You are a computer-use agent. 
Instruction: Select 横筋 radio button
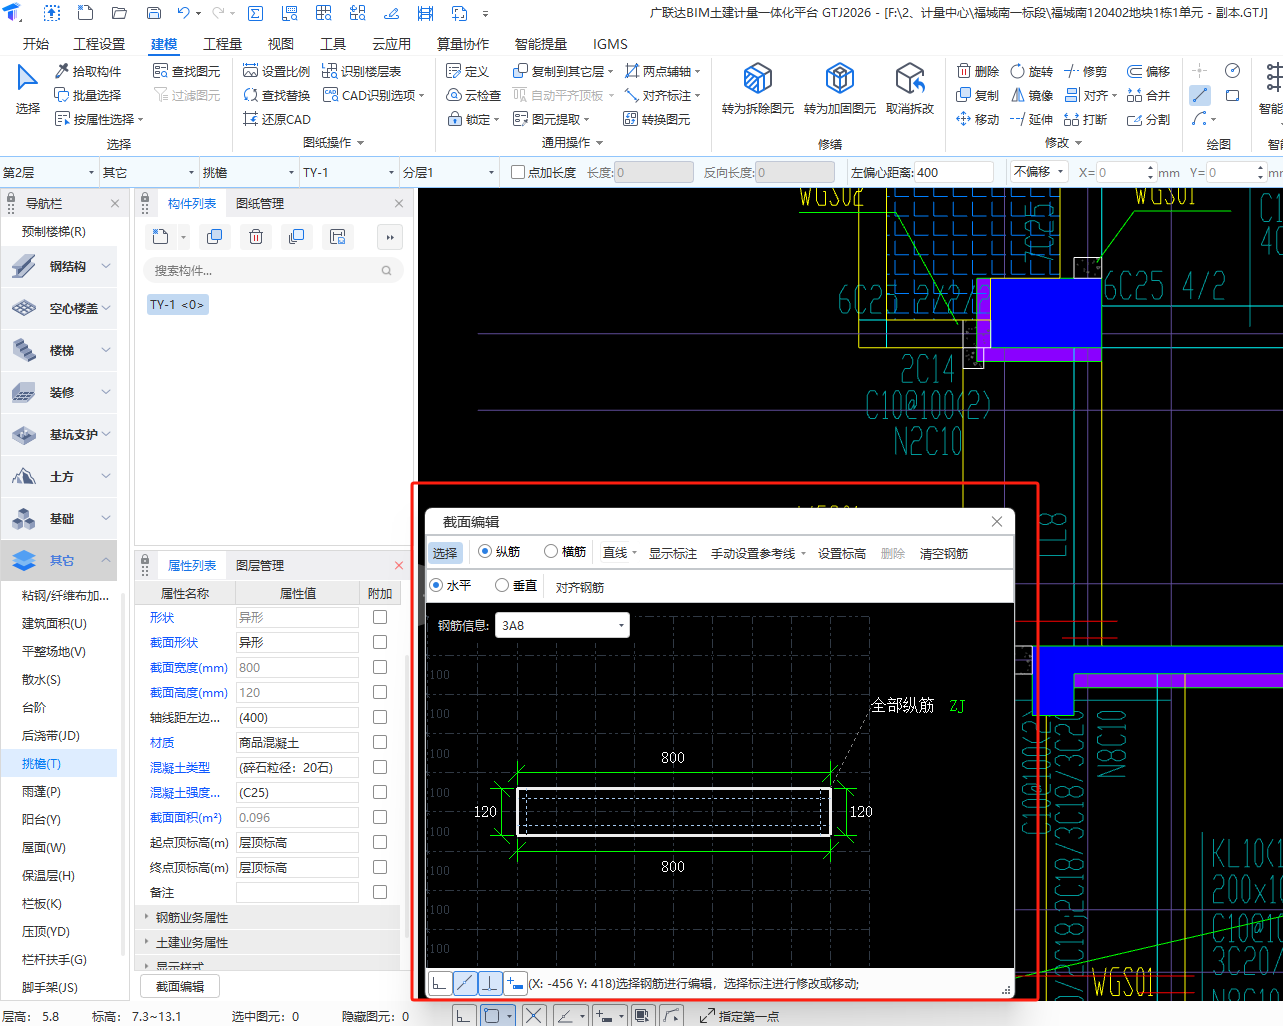click(x=551, y=551)
